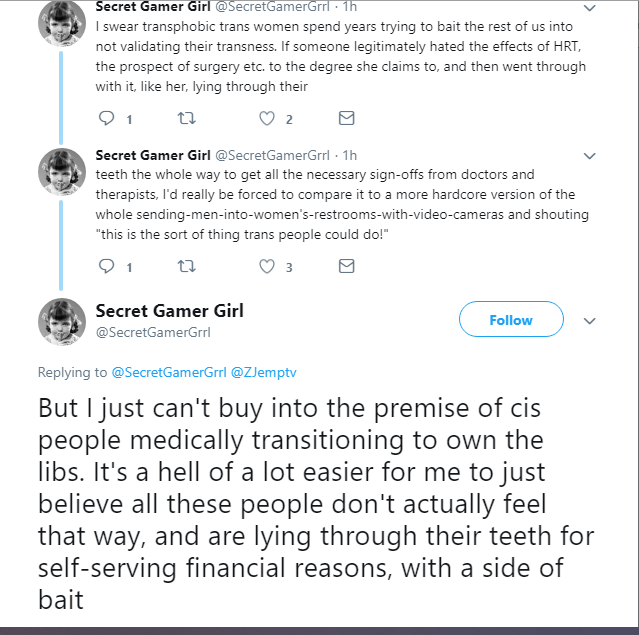Open the second tweet's chevron menu
Viewport: 639px width, 635px height.
(x=589, y=156)
